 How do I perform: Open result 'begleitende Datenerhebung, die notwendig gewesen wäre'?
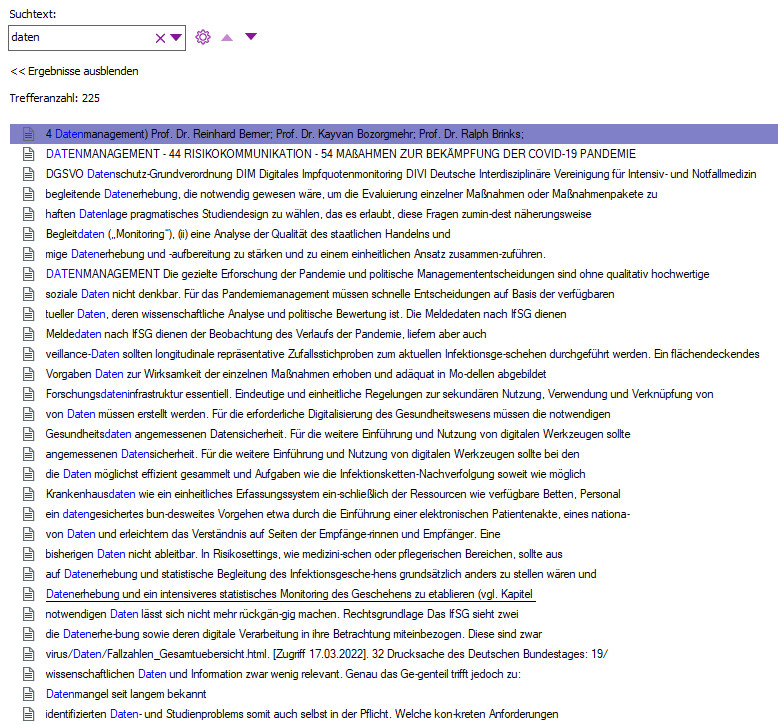[x=351, y=194]
